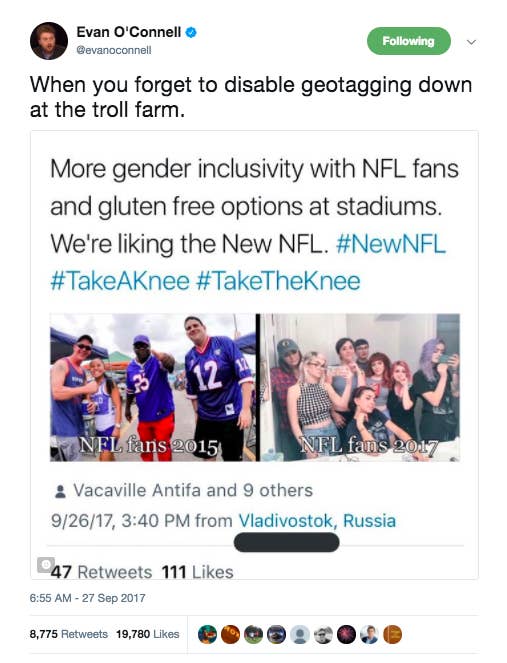
Task: Open Evan O'Connell's profile avatar
Action: tap(49, 41)
